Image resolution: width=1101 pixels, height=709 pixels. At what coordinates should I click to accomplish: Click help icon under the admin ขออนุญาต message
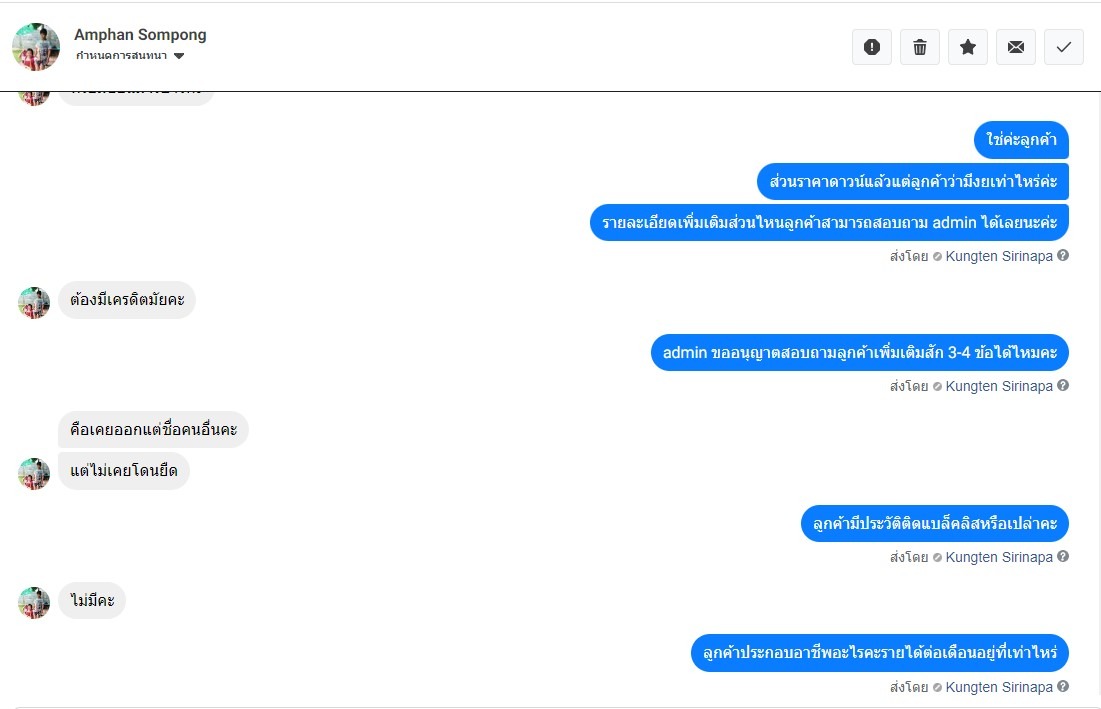click(1063, 386)
